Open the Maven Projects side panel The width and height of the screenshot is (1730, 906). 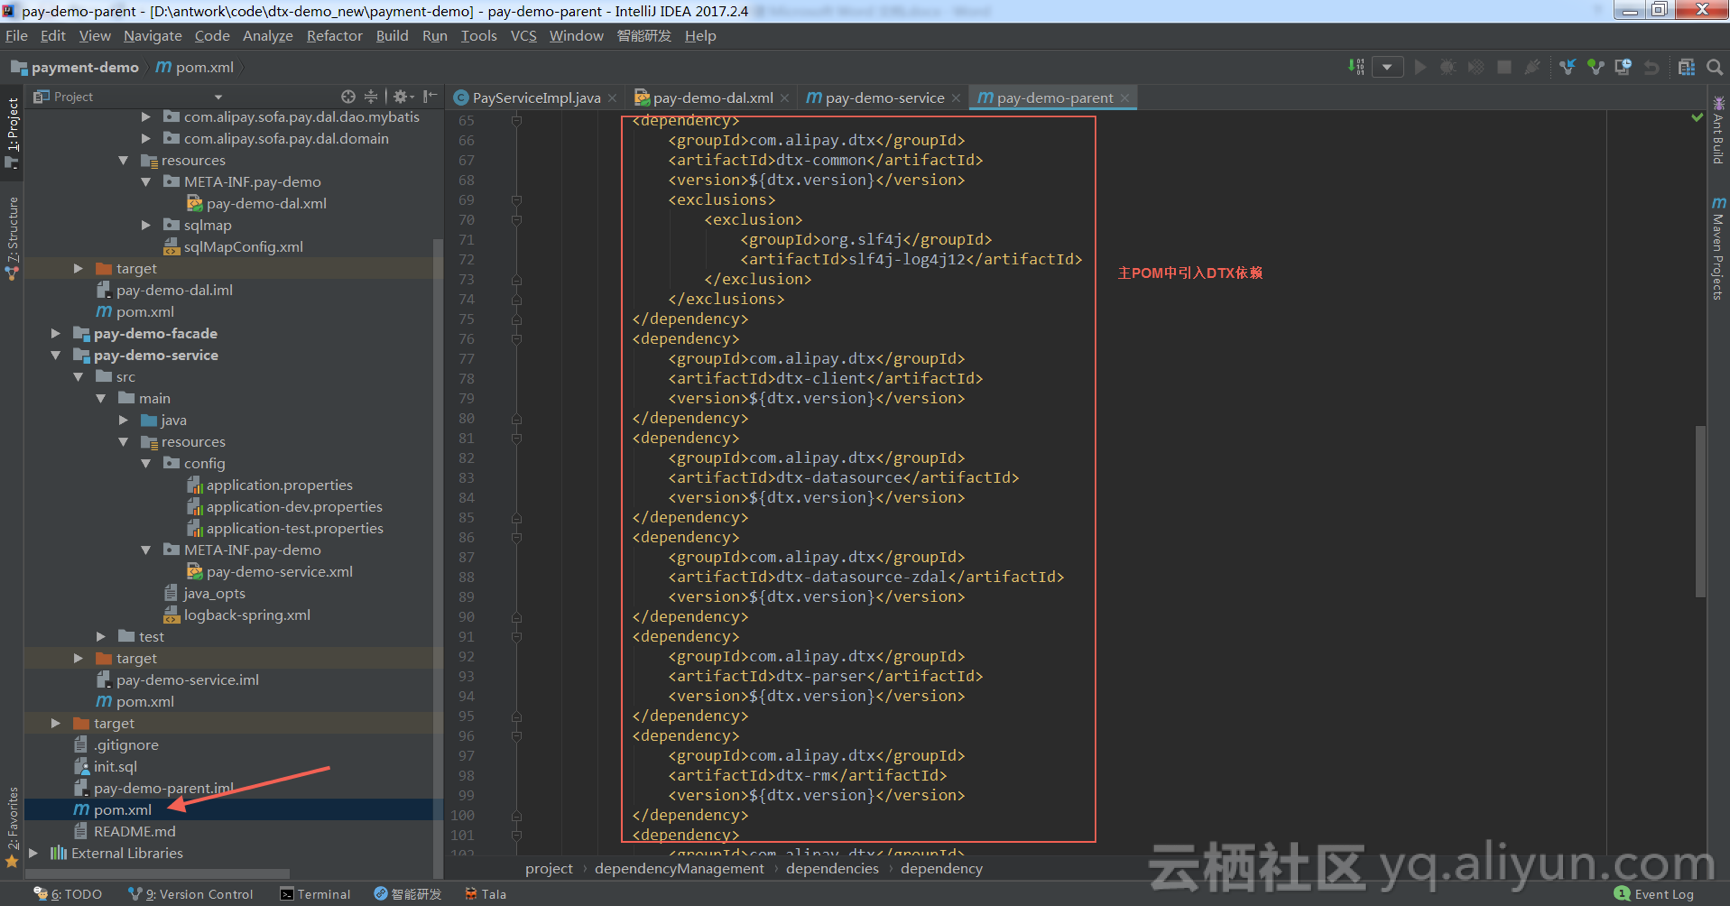[1718, 248]
